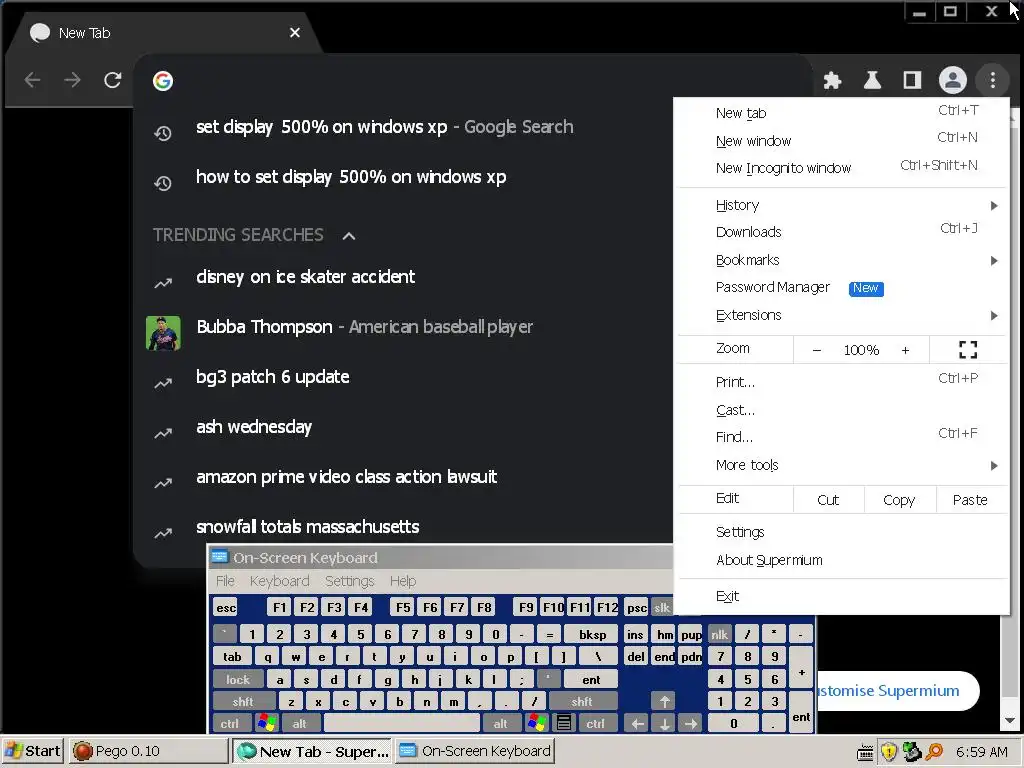Select the suggestion 'ash wednesday'
The height and width of the screenshot is (768, 1024).
coord(254,427)
